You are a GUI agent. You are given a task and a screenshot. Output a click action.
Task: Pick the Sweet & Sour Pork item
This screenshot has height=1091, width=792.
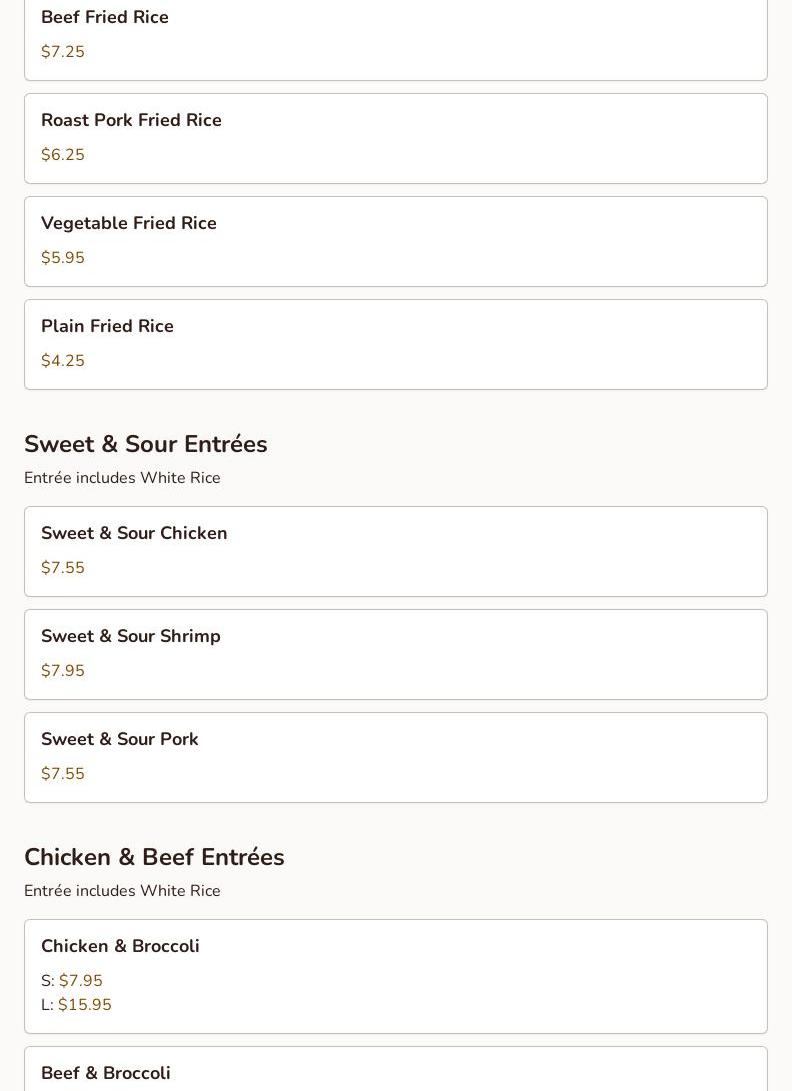click(395, 757)
